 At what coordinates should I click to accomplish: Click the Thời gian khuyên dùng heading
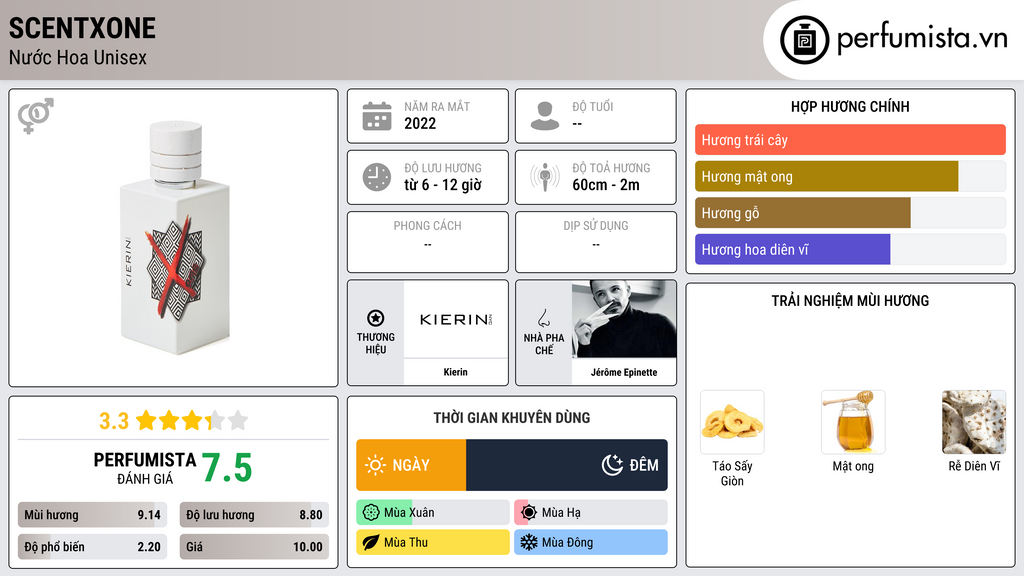[x=512, y=417]
